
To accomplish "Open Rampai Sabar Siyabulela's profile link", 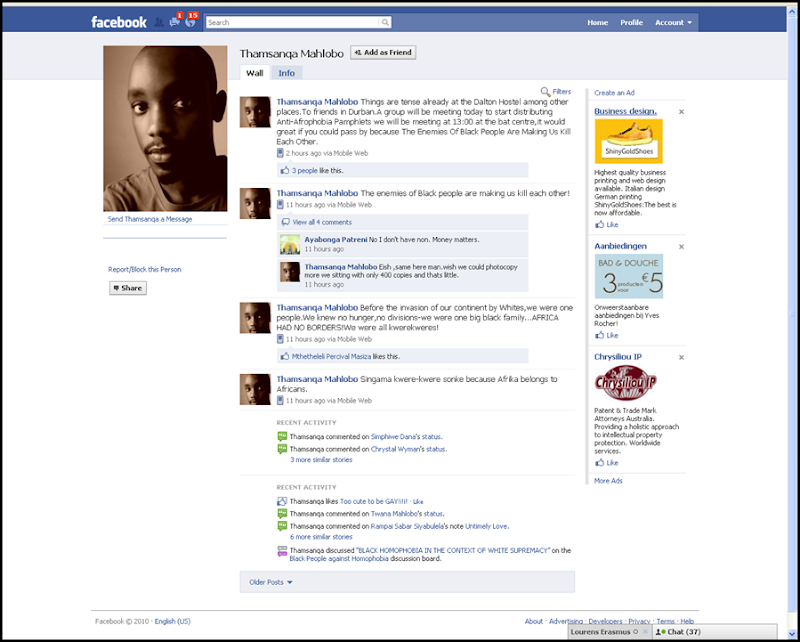I will 407,526.
